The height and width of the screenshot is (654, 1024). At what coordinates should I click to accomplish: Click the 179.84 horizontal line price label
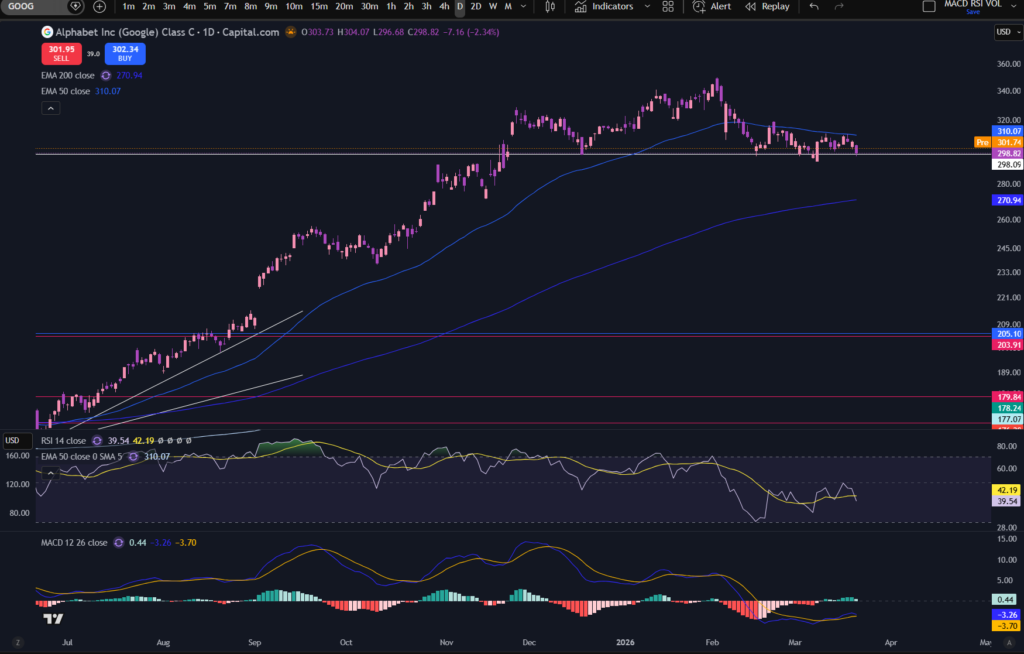[x=1008, y=397]
